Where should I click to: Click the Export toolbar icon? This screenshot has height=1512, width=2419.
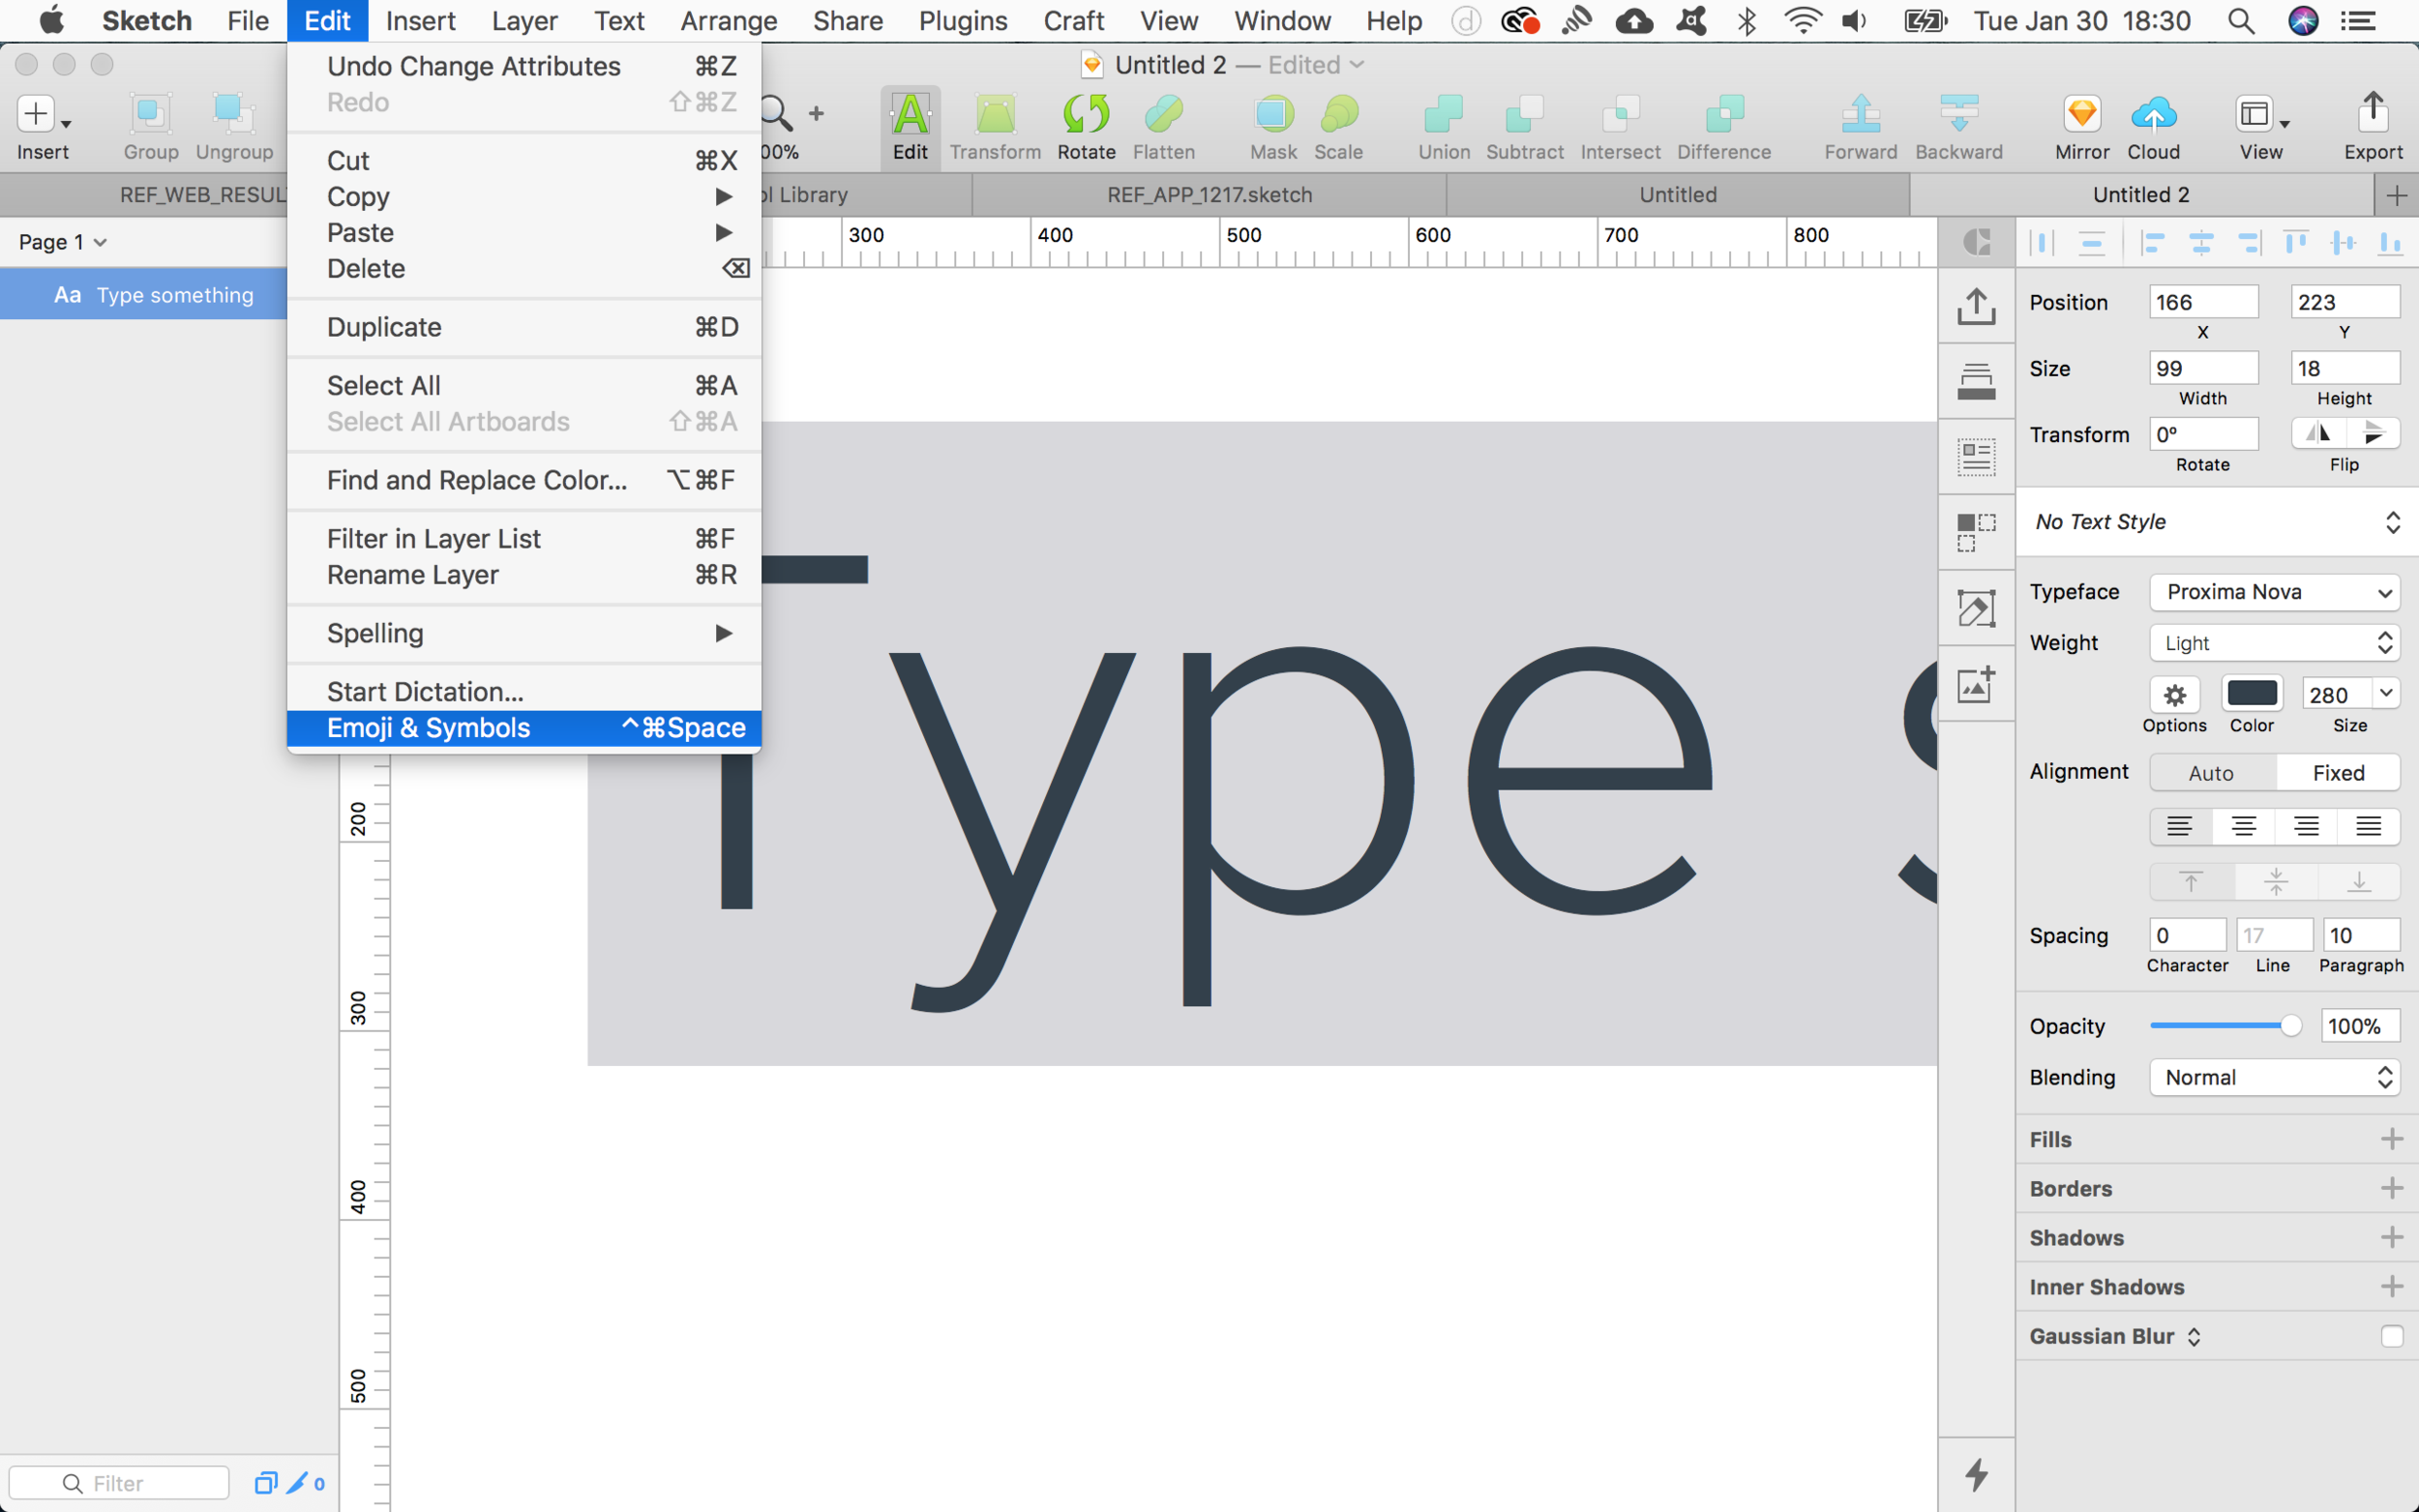point(2373,112)
